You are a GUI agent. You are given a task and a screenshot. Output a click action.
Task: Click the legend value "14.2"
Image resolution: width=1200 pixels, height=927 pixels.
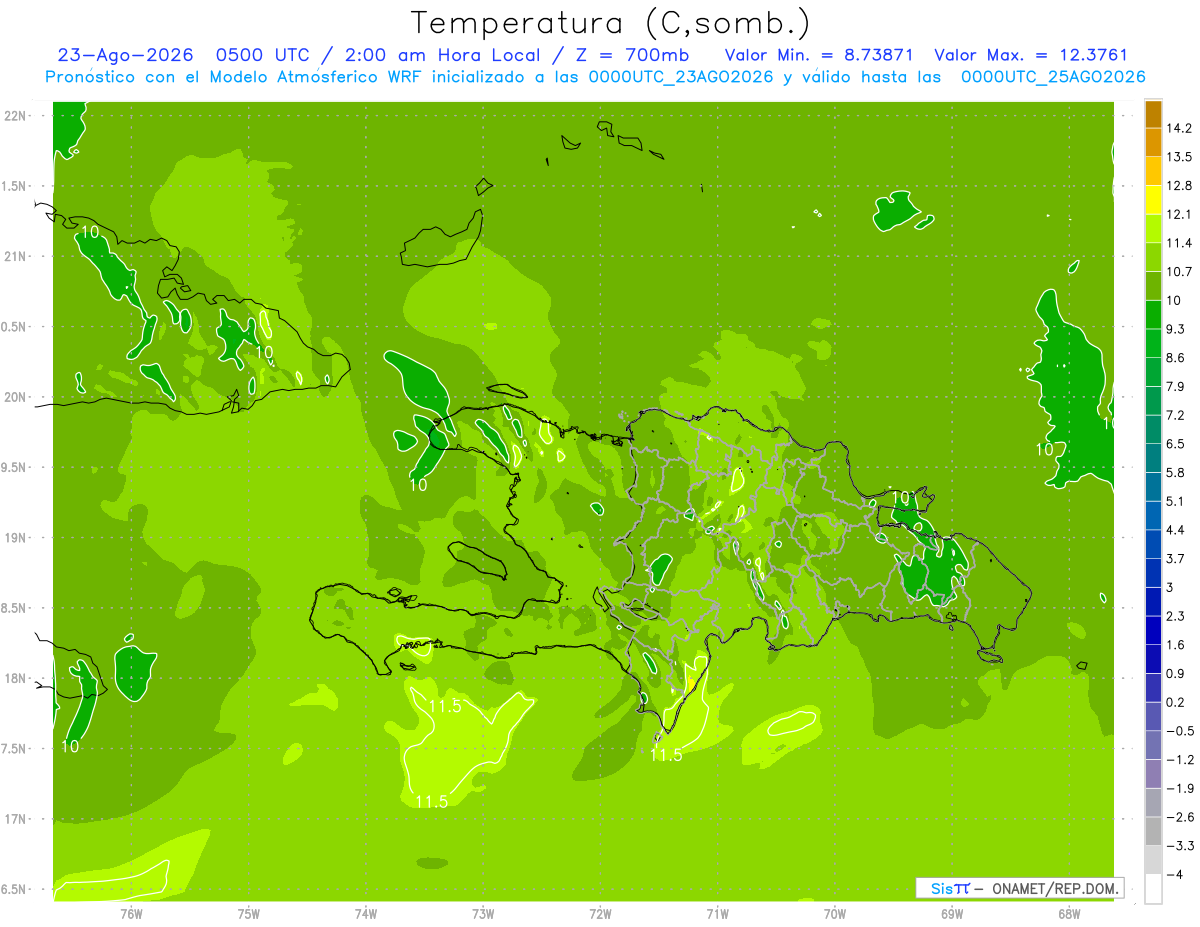pyautogui.click(x=1180, y=128)
